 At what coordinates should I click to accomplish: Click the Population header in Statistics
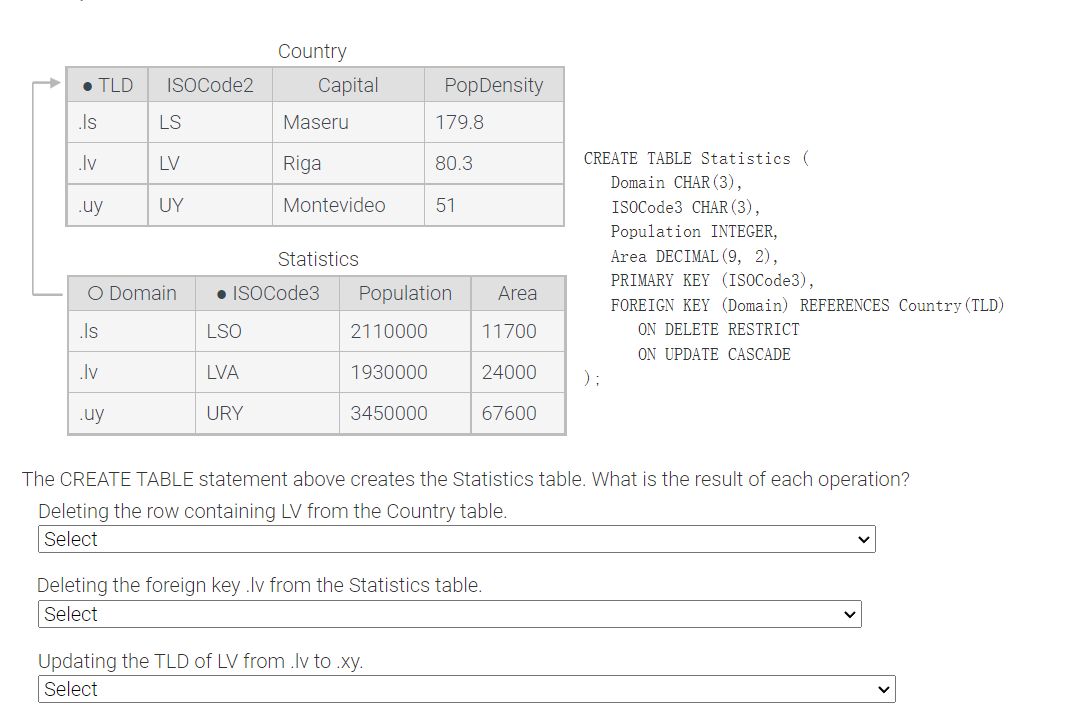coord(404,293)
